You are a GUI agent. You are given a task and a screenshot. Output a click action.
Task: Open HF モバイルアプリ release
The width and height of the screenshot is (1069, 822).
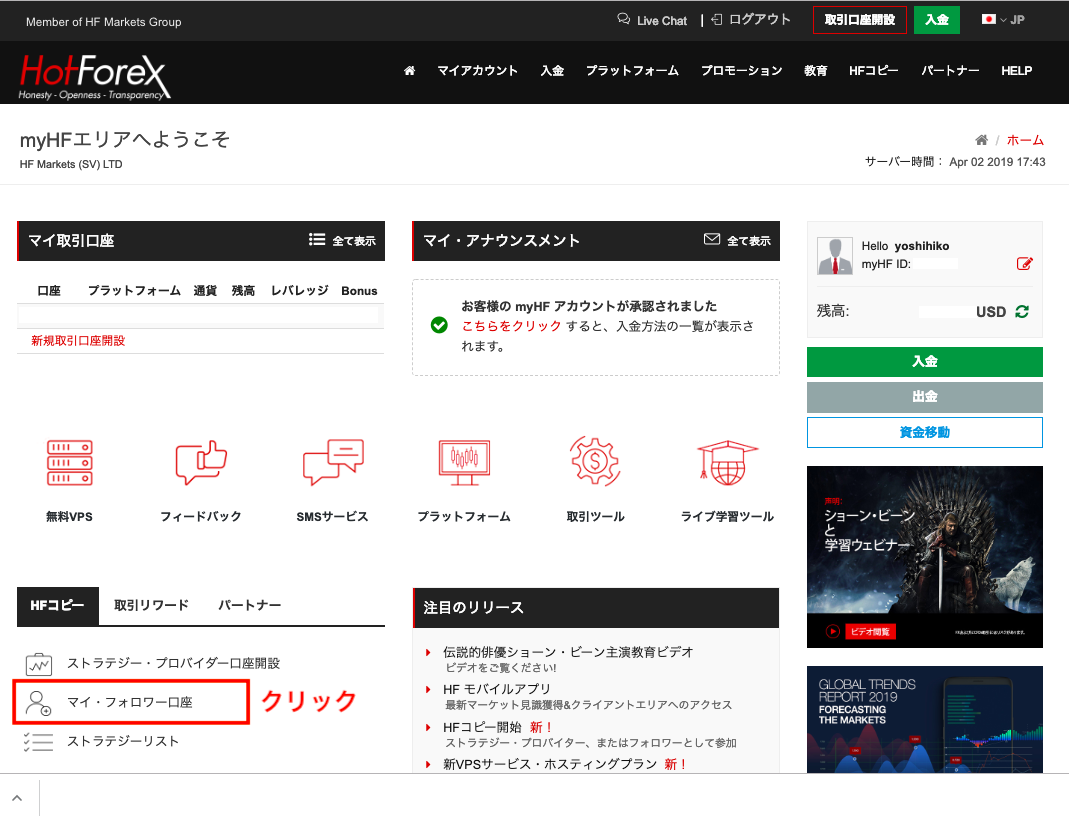496,689
